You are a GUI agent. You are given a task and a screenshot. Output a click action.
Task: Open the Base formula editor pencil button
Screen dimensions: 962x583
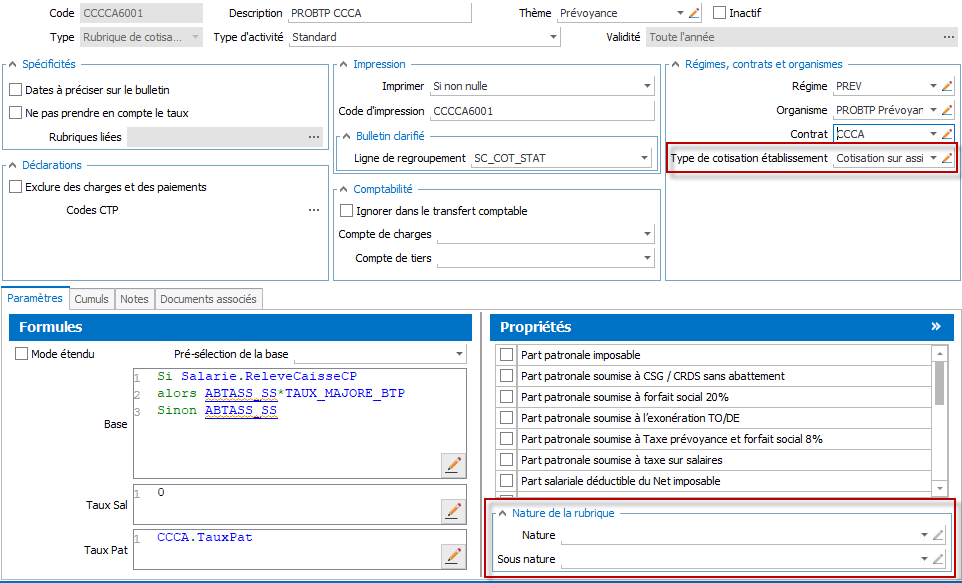click(453, 465)
